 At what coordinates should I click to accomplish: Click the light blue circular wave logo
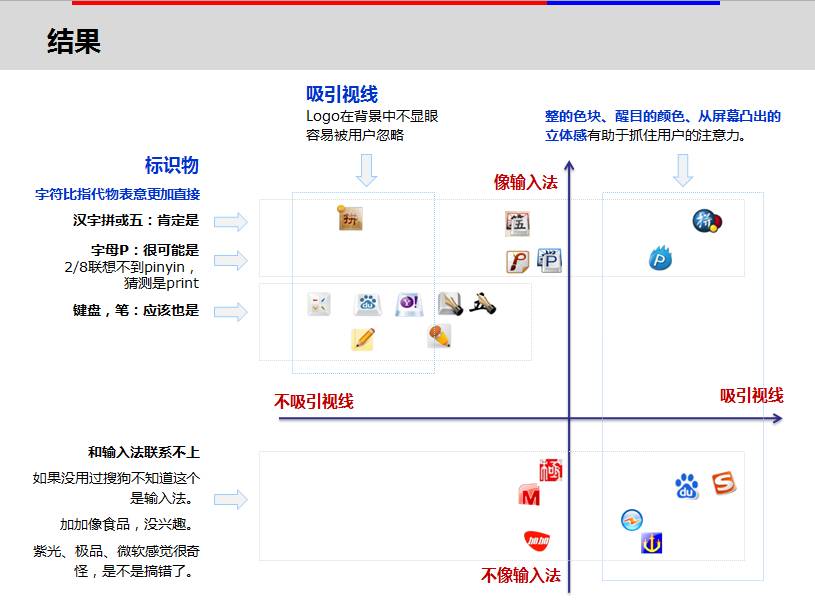[632, 520]
